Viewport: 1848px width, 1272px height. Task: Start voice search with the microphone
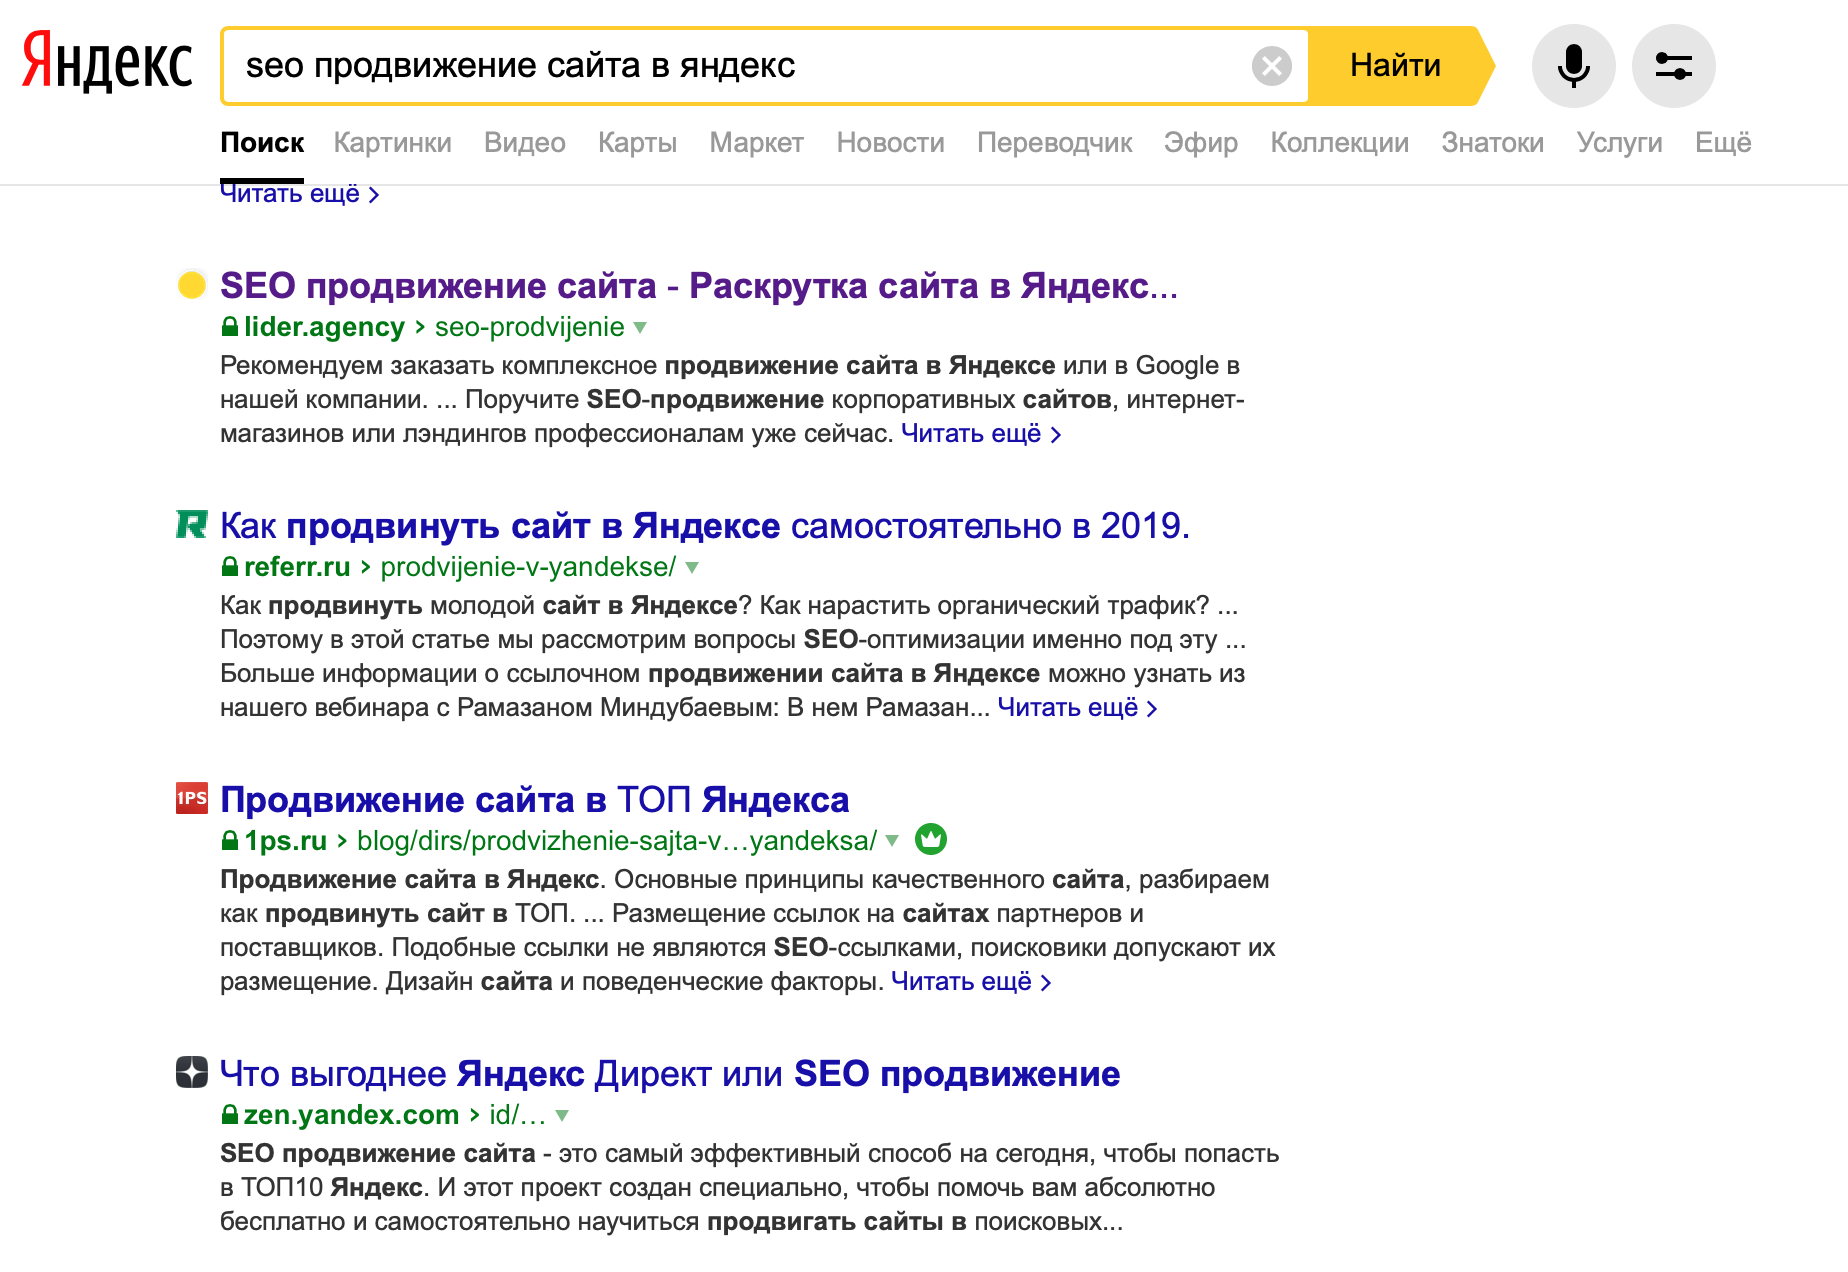(1573, 66)
